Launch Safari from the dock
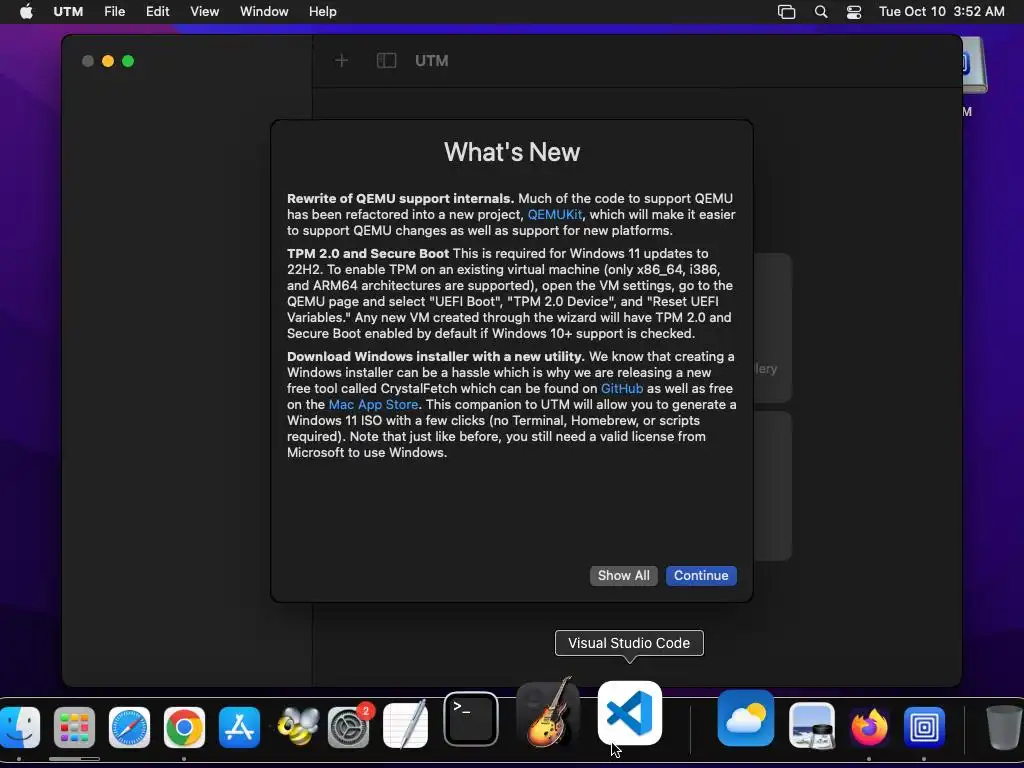 129,727
